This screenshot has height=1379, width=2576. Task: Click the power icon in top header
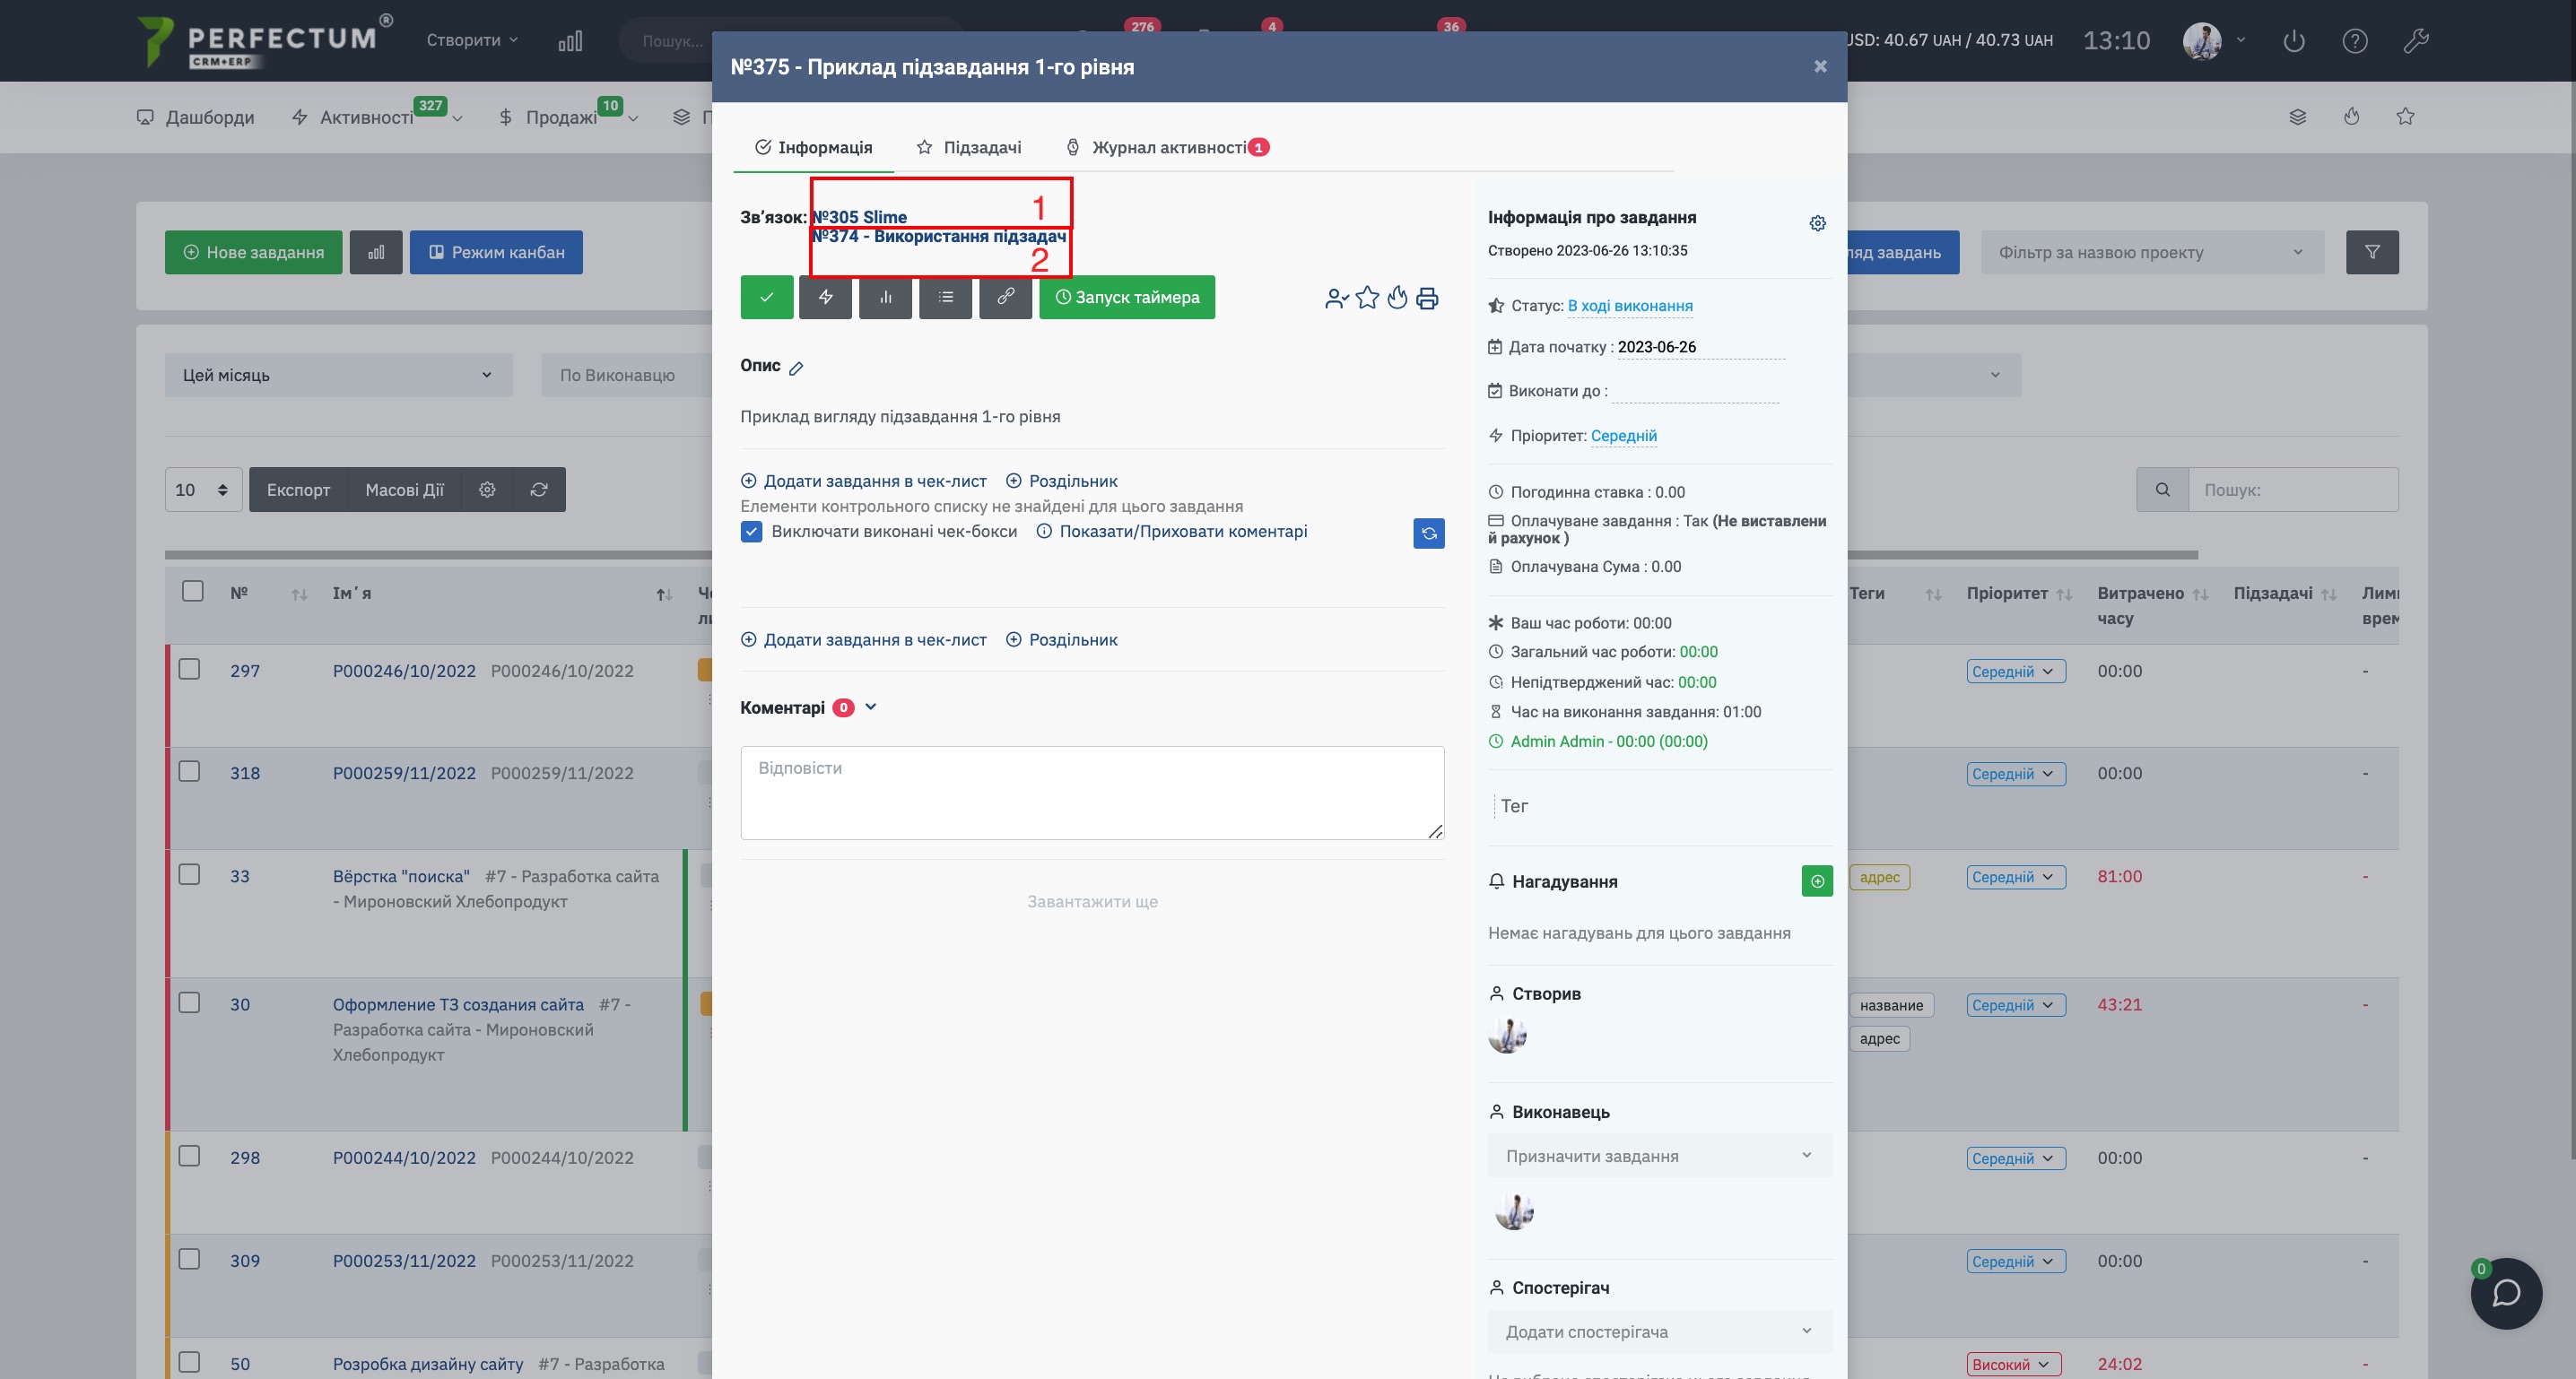click(x=2294, y=41)
